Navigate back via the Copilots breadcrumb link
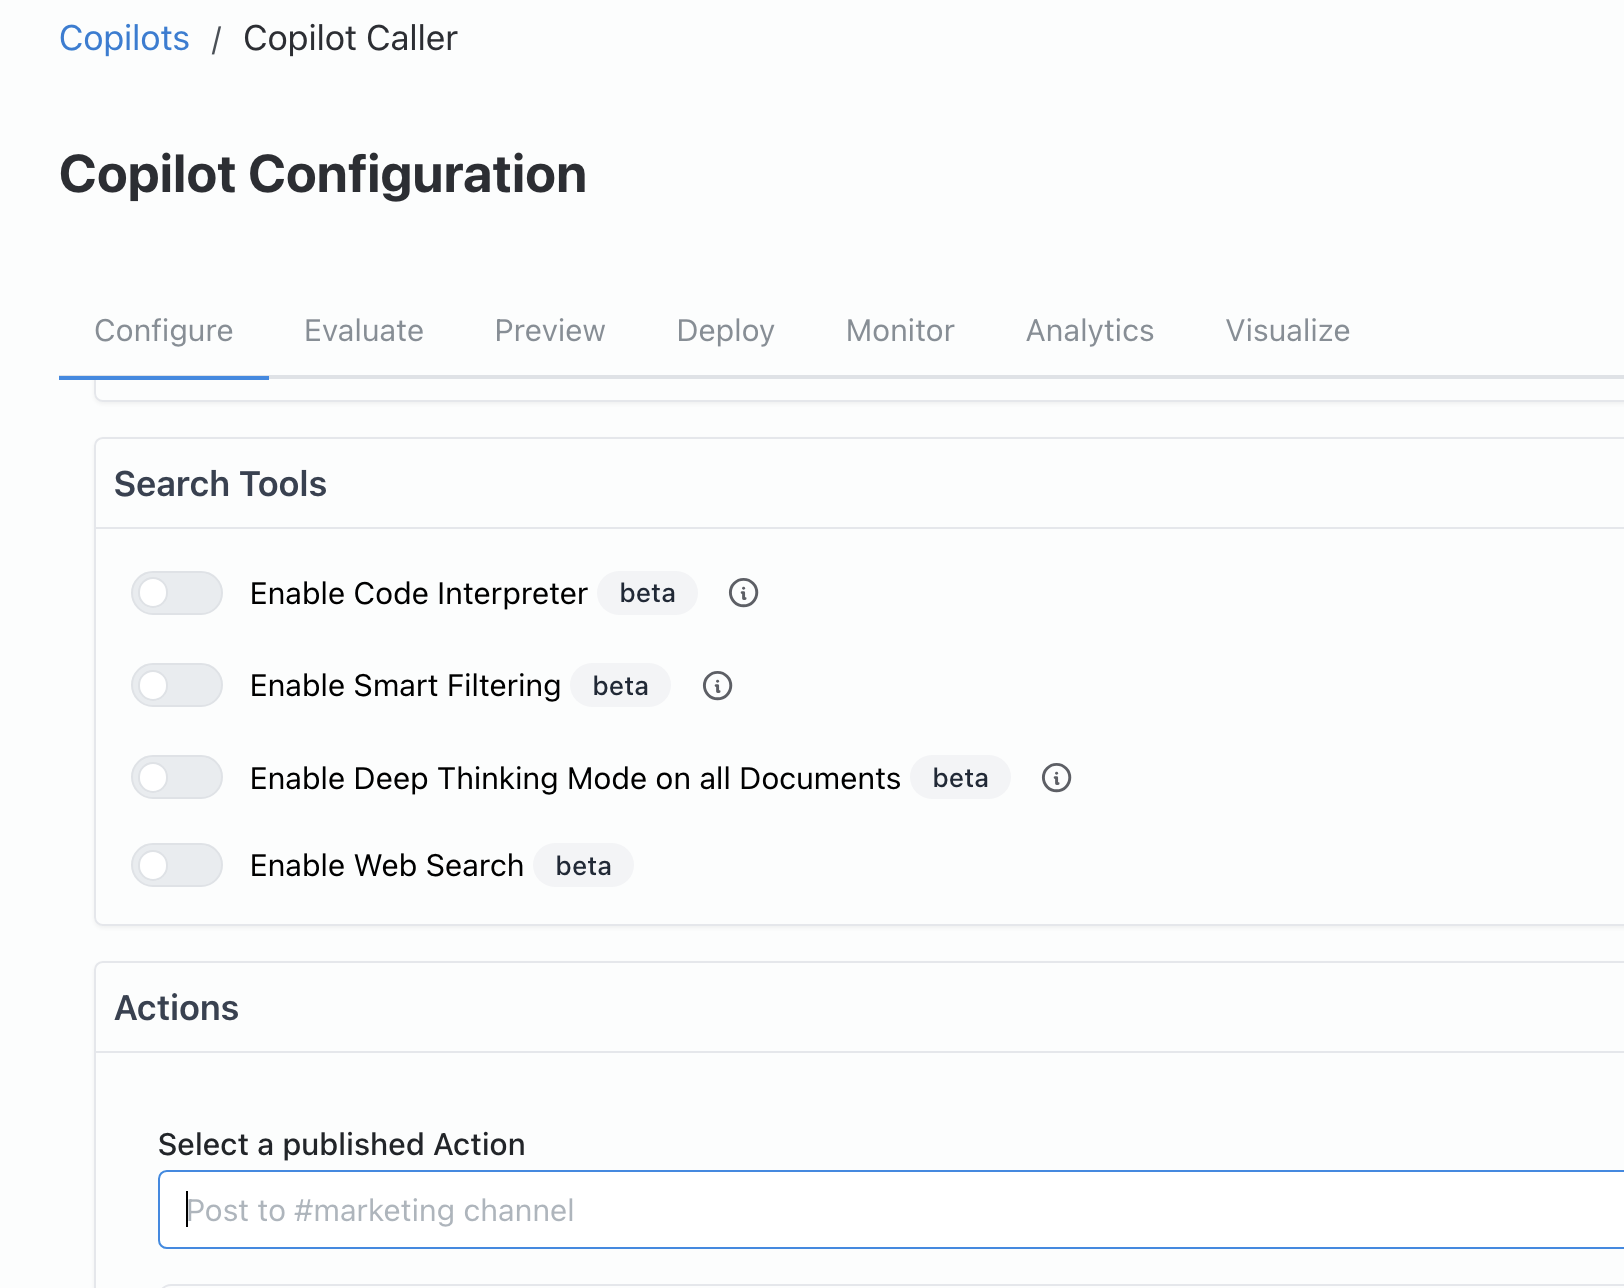The height and width of the screenshot is (1288, 1624). point(124,37)
